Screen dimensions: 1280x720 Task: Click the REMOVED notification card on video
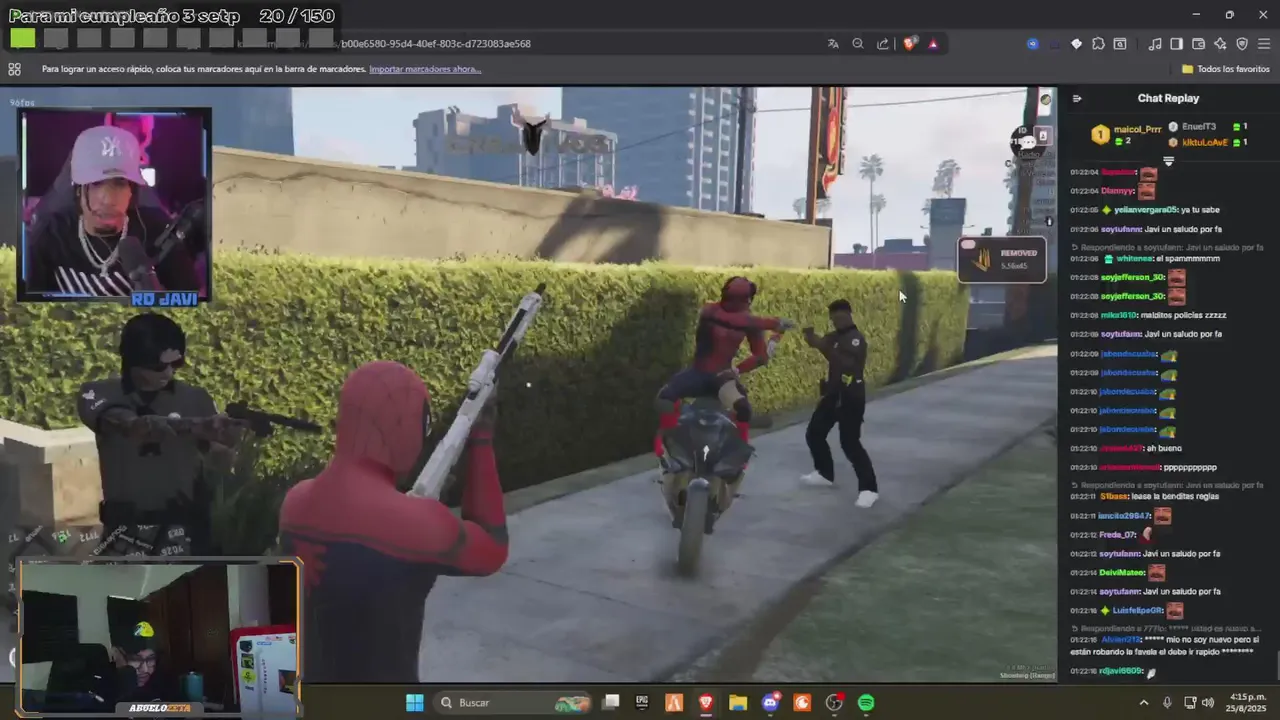(x=1002, y=259)
